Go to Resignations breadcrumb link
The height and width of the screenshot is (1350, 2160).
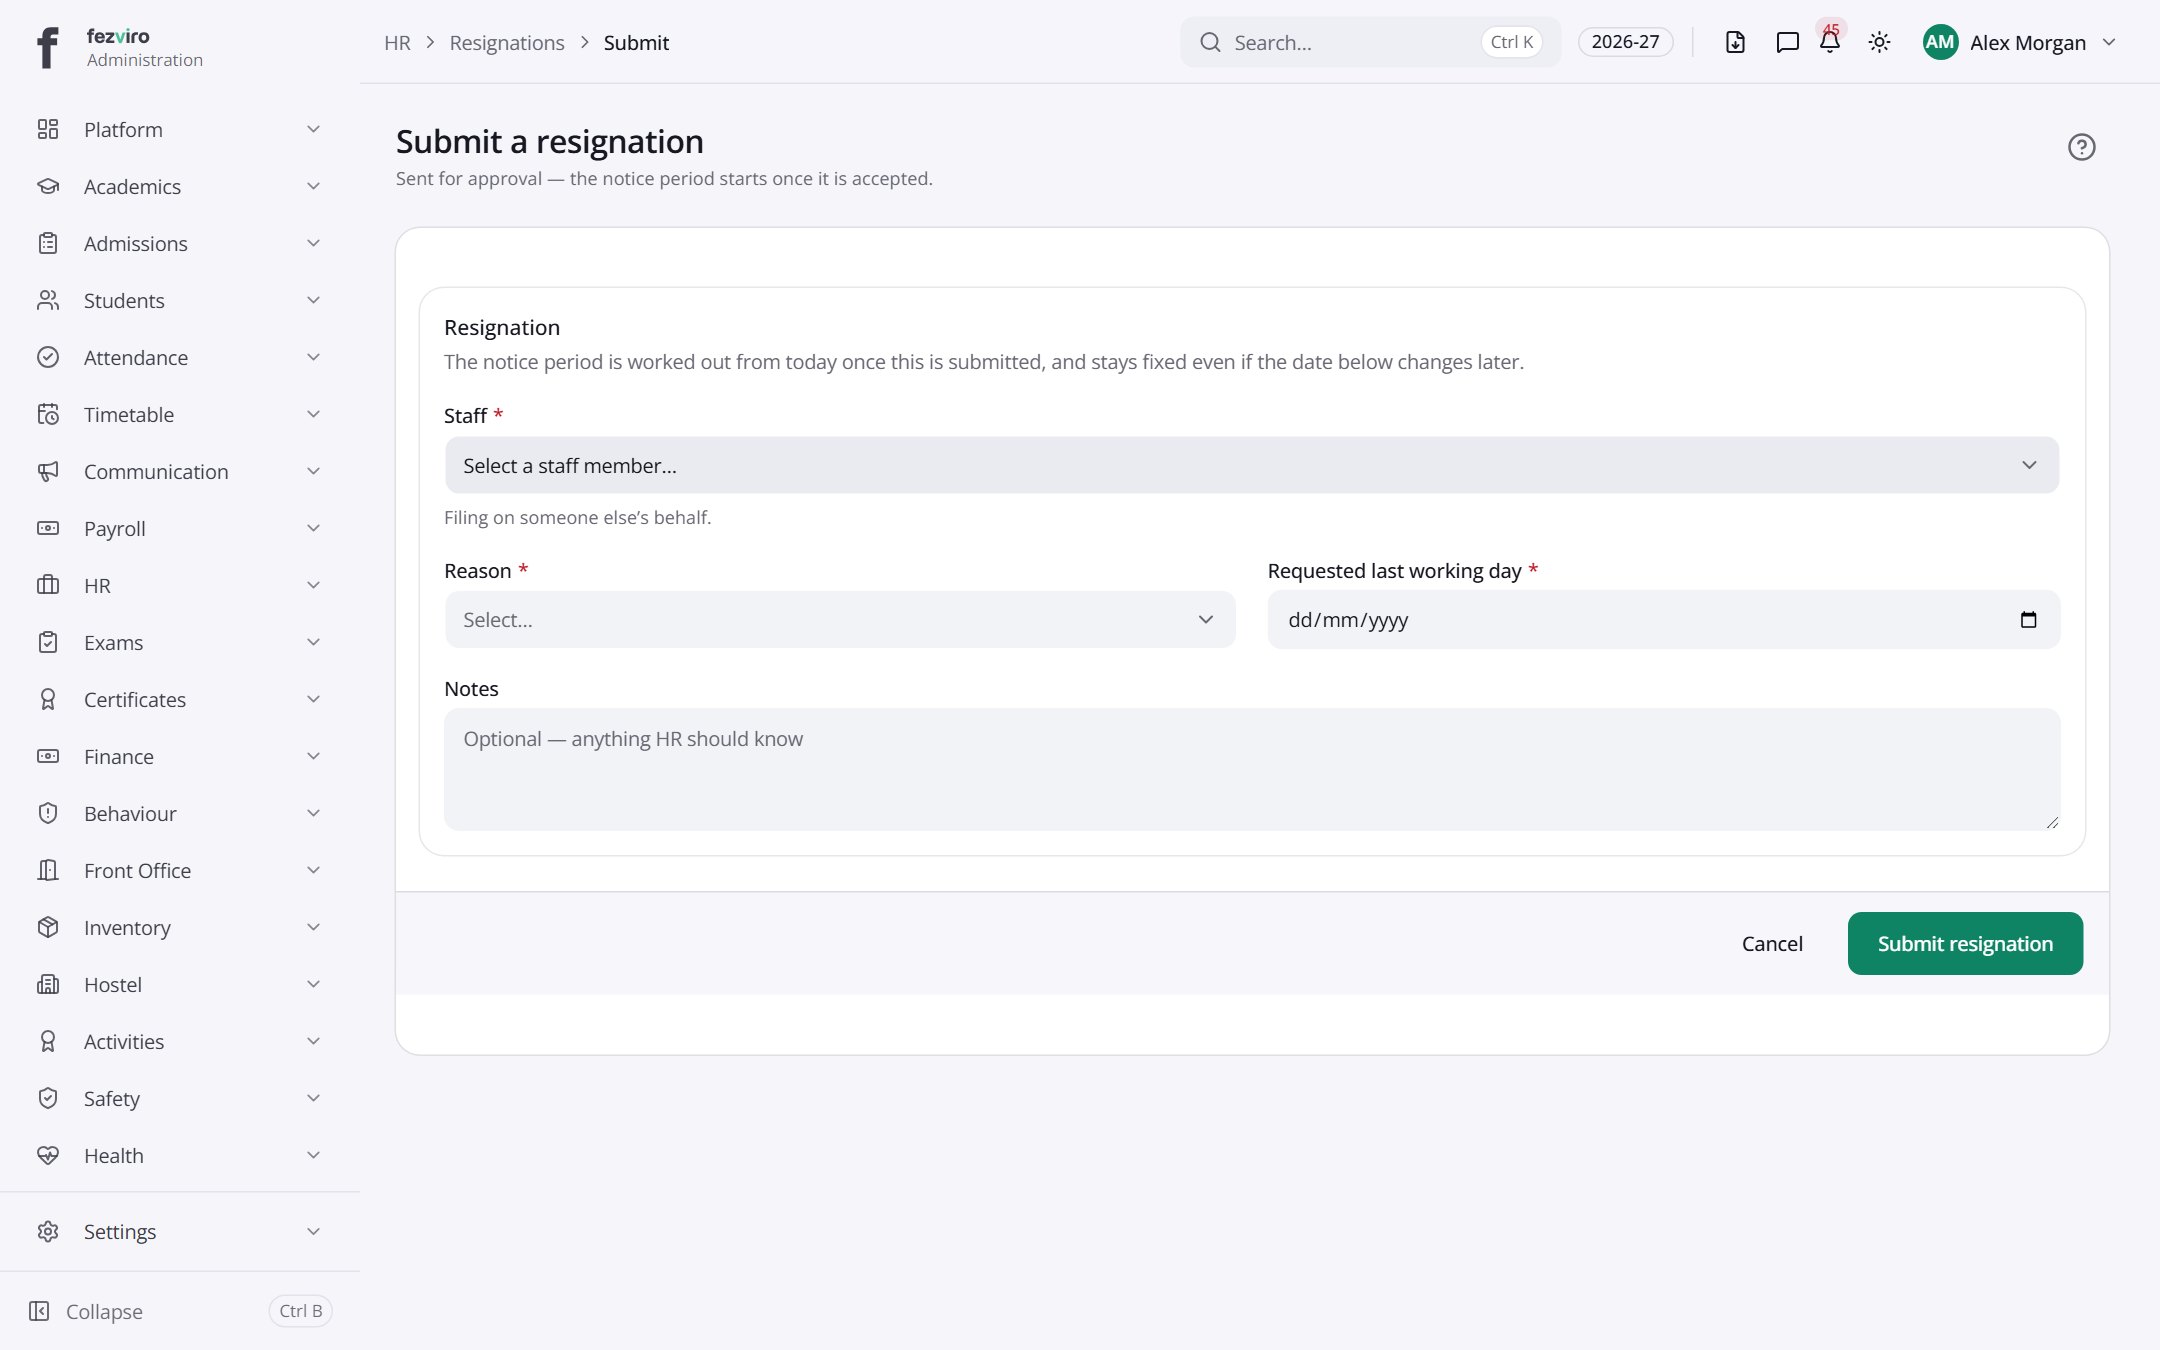(x=507, y=42)
